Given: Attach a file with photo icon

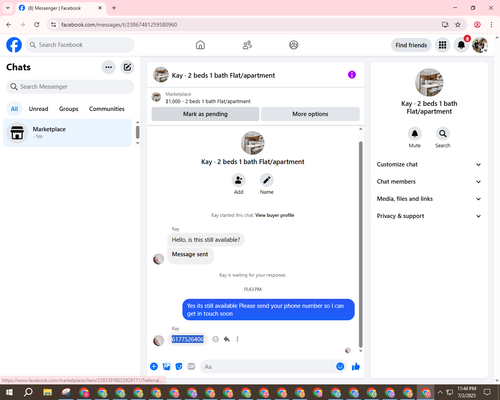Looking at the screenshot, I should (166, 367).
